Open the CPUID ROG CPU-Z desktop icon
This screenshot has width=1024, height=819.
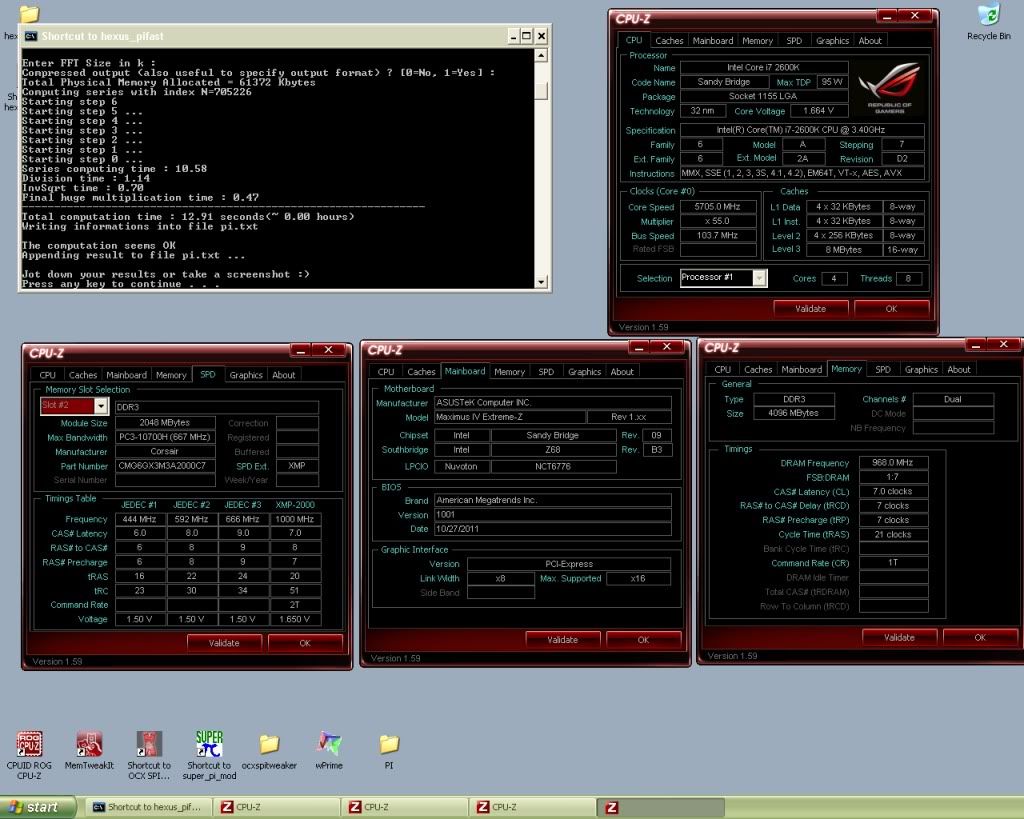click(29, 744)
